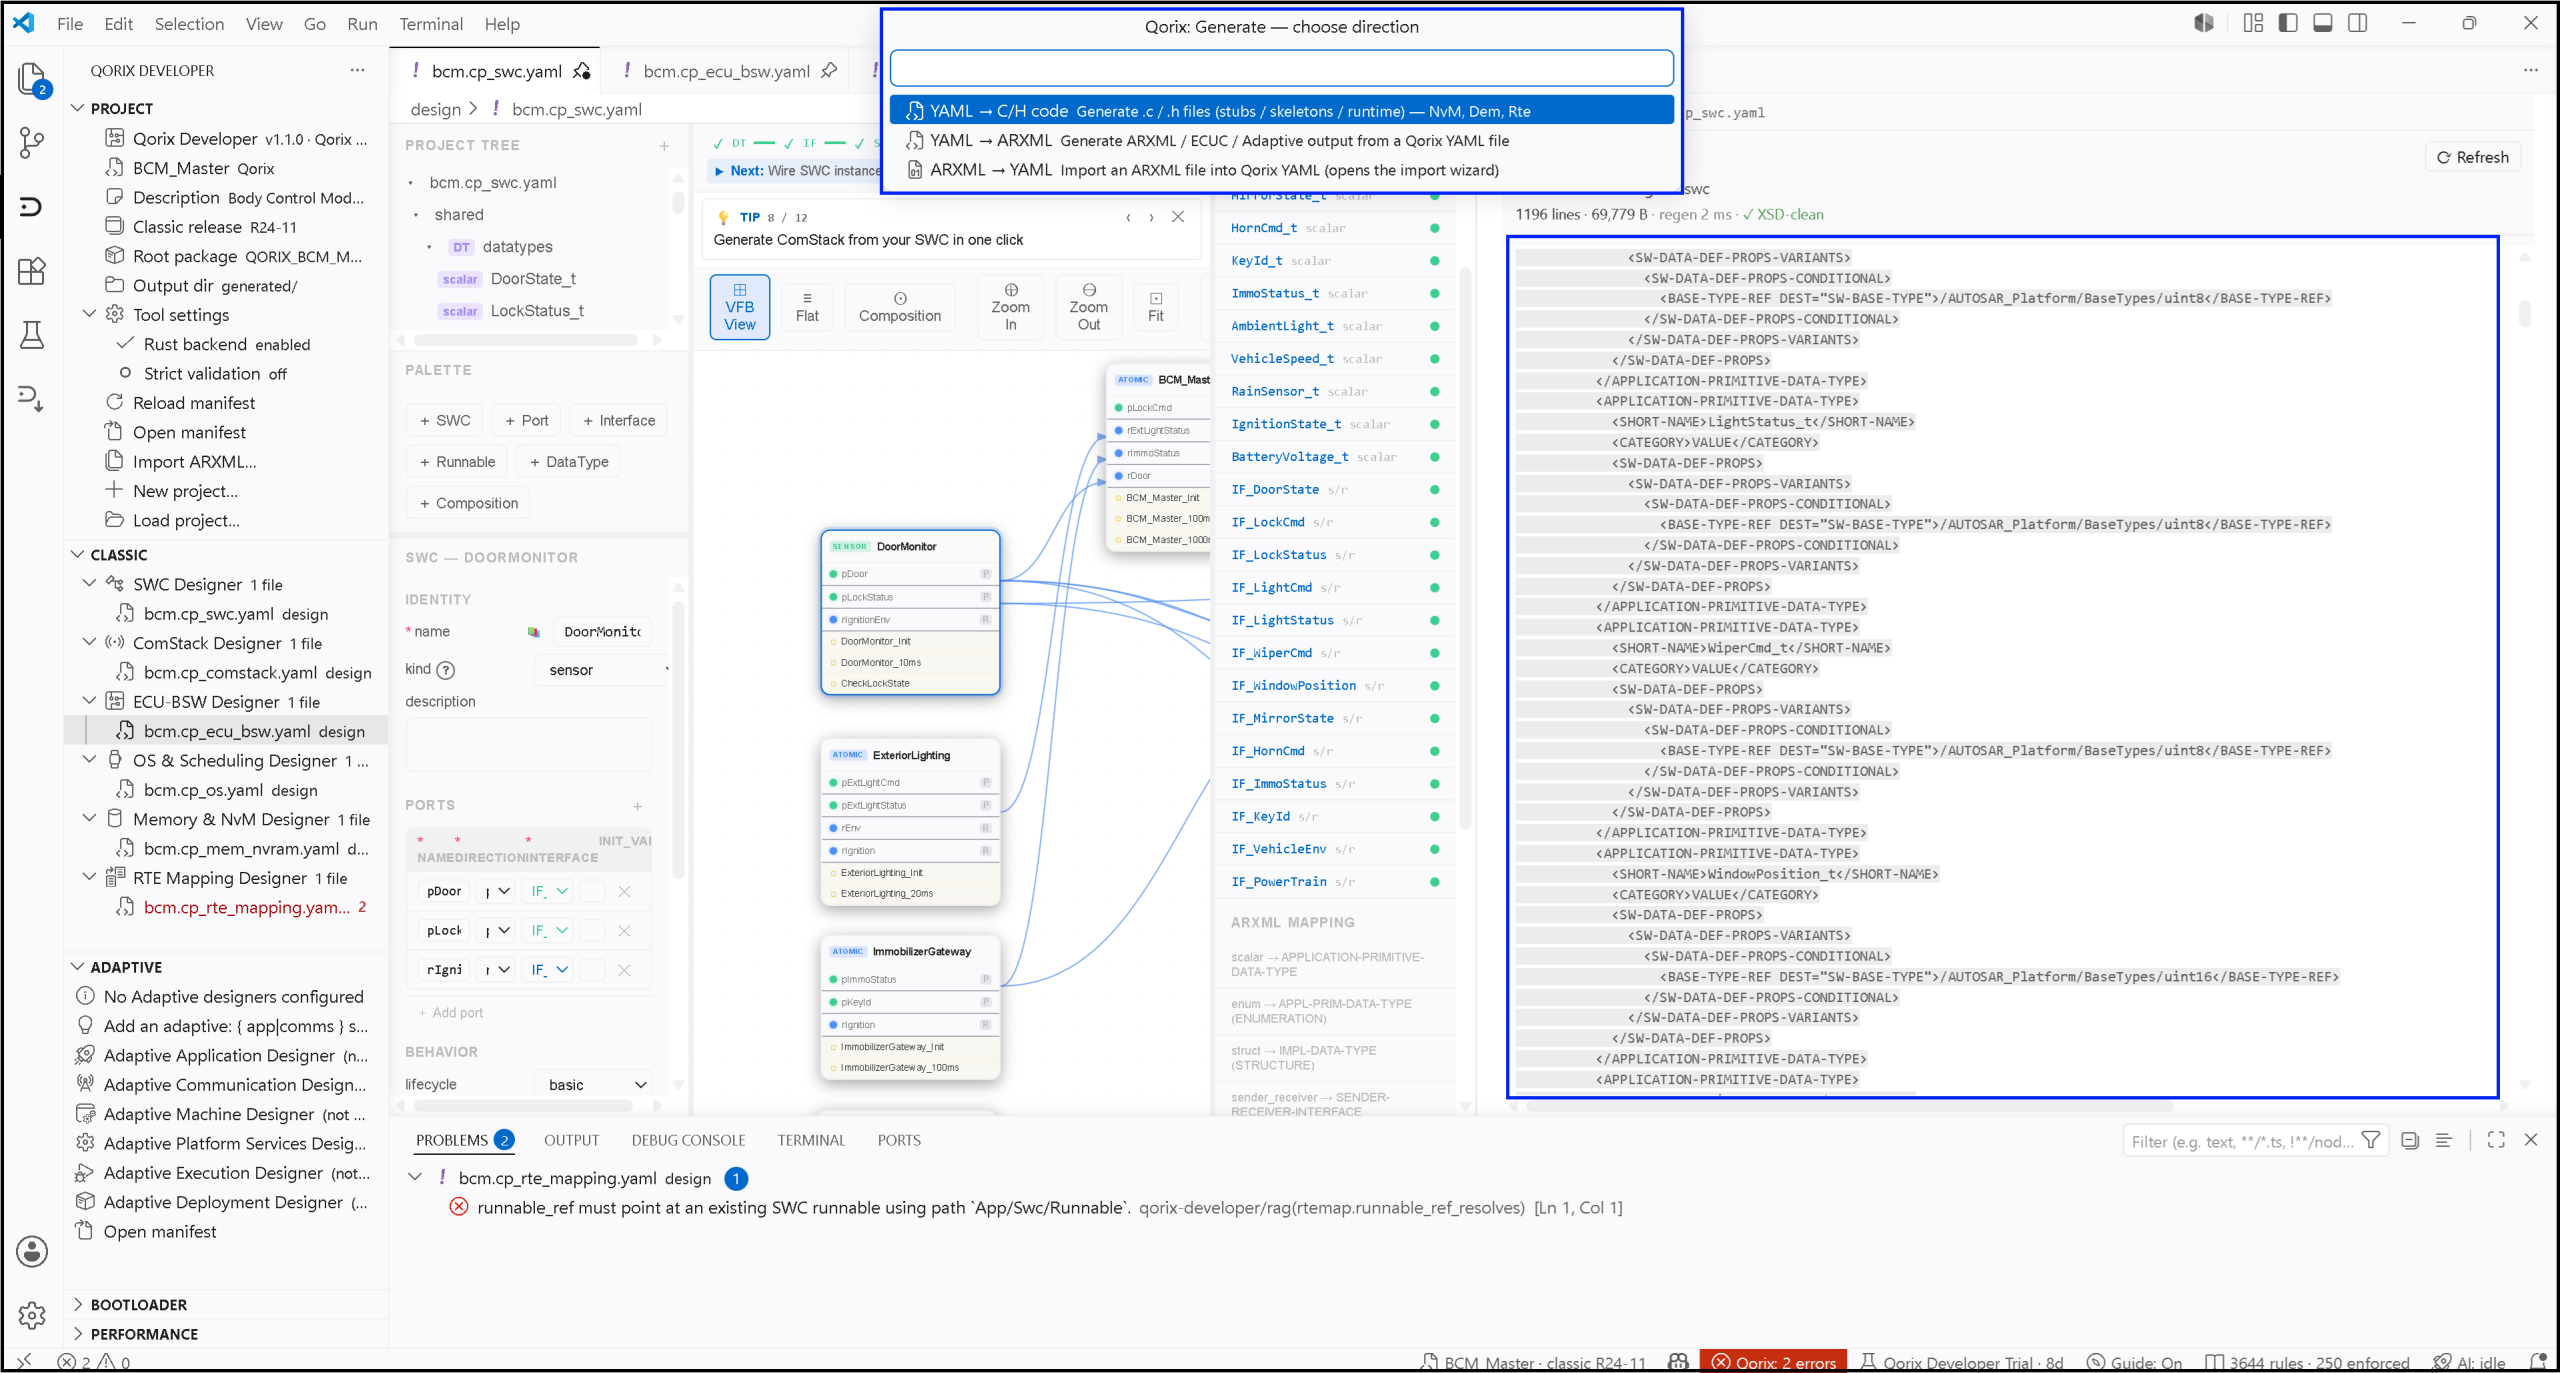The image size is (2560, 1373).
Task: Click the Collapse All icon in Problems panel
Action: [x=2410, y=1140]
